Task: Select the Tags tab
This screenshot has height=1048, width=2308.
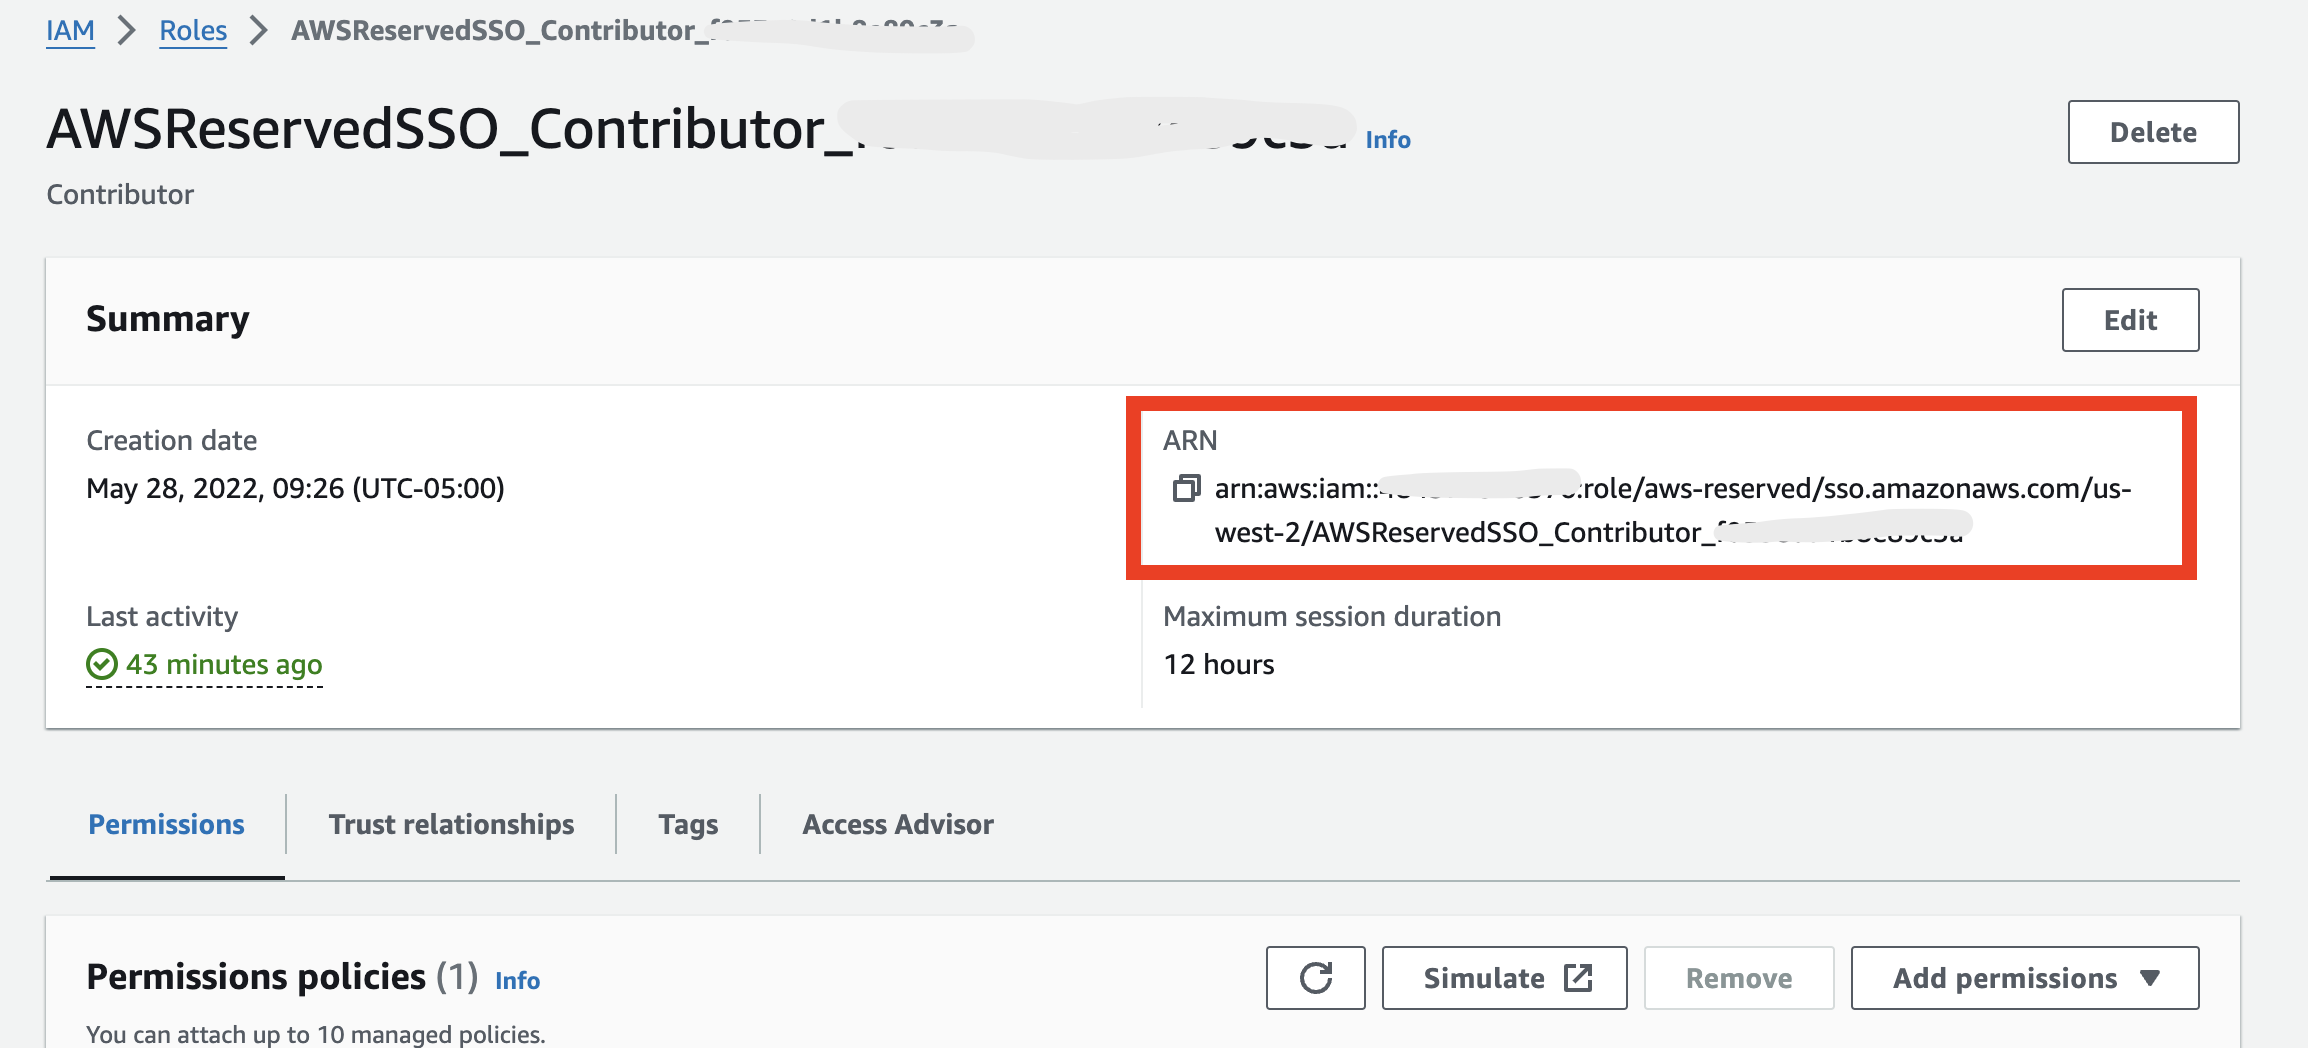Action: pyautogui.click(x=688, y=824)
